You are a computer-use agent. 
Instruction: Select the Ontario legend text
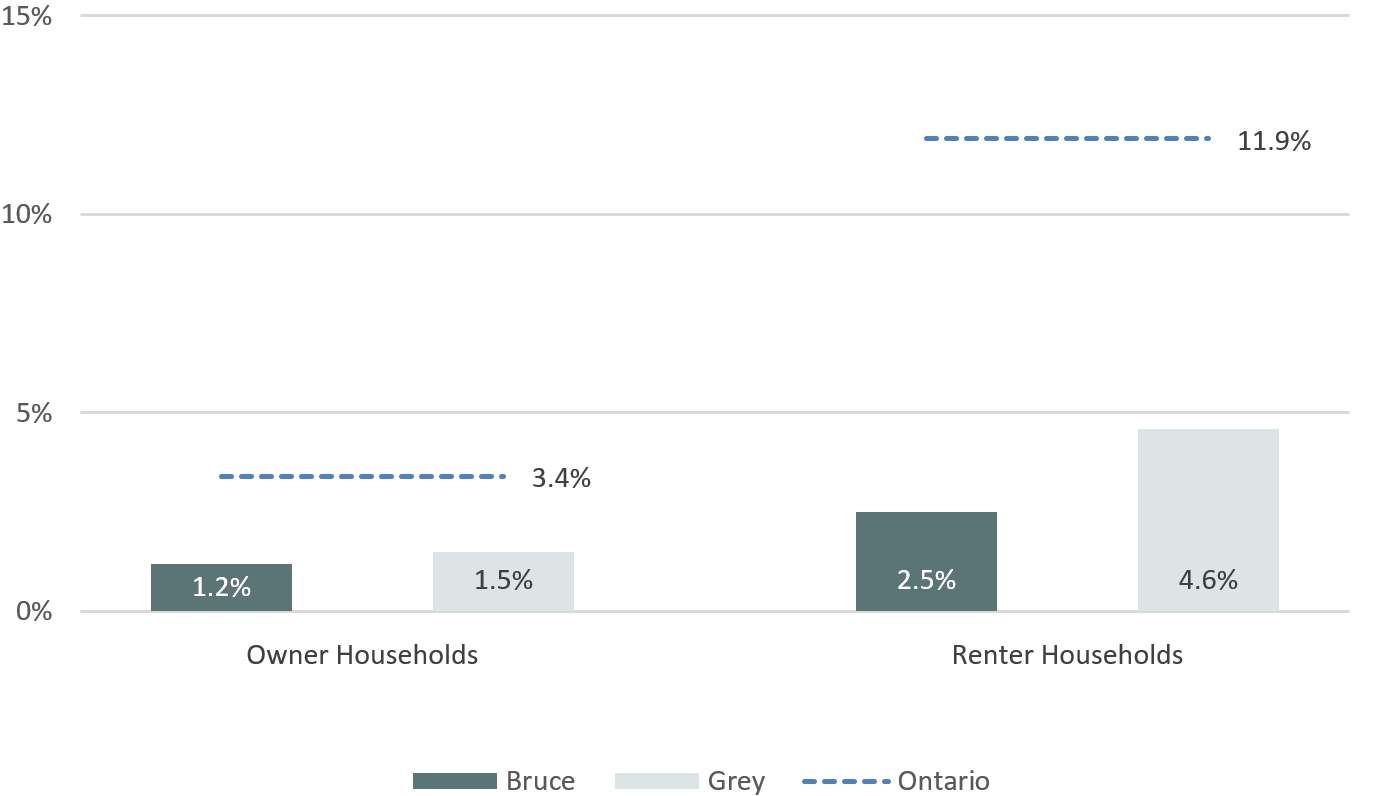pyautogui.click(x=944, y=781)
